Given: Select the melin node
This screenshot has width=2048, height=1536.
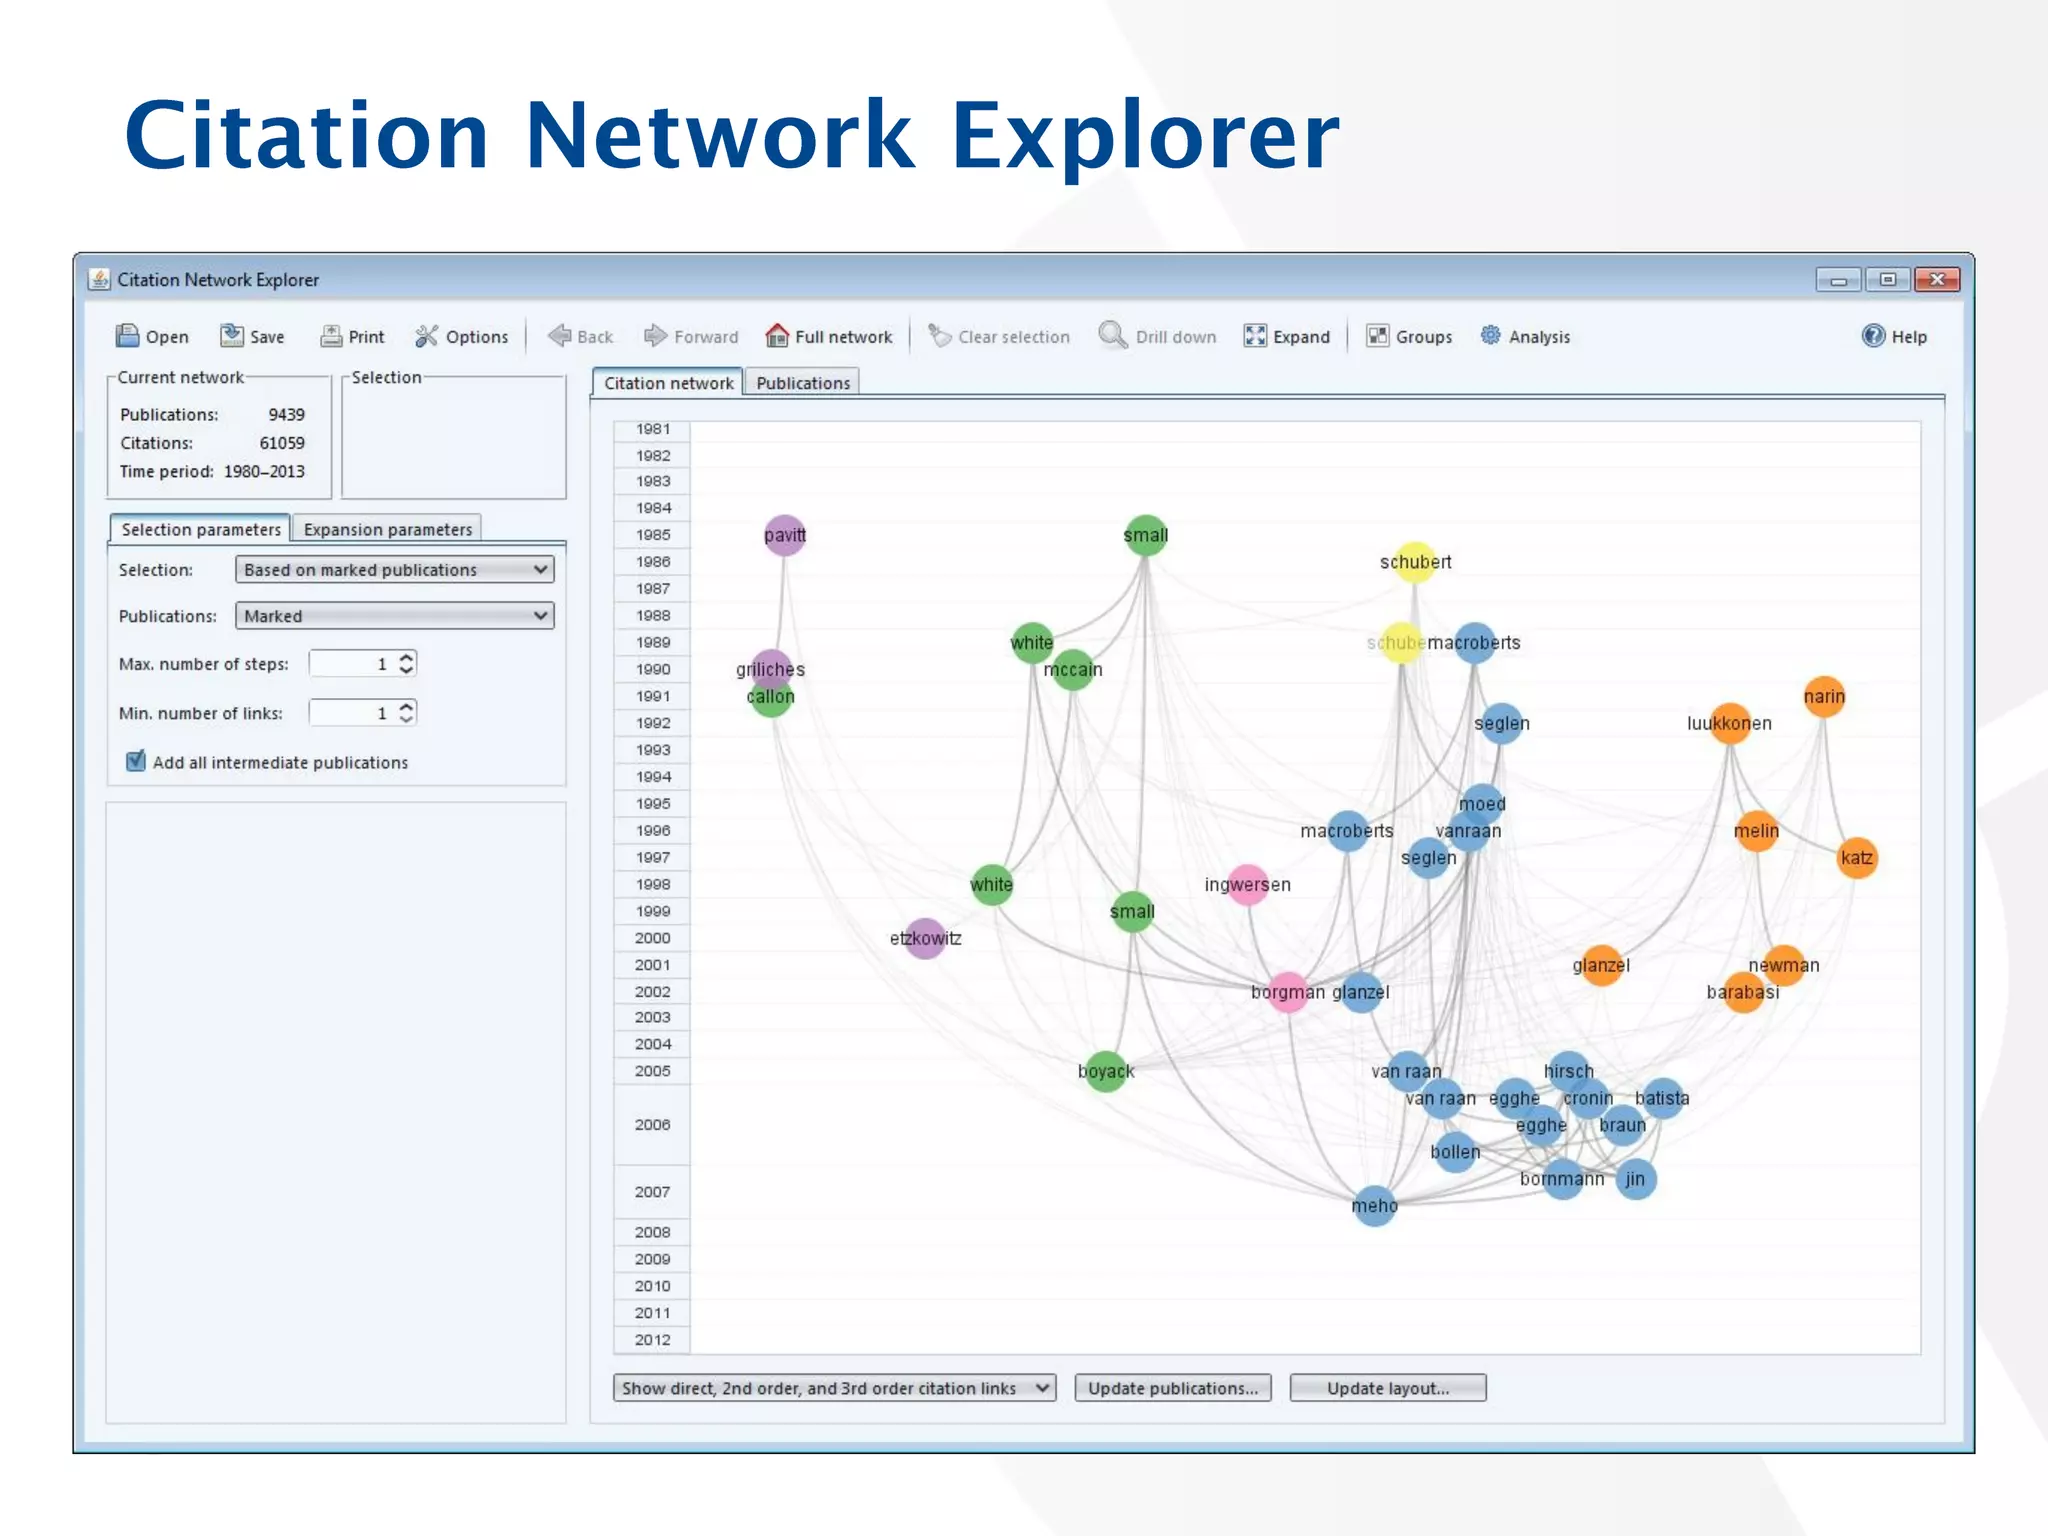Looking at the screenshot, I should pos(1757,830).
